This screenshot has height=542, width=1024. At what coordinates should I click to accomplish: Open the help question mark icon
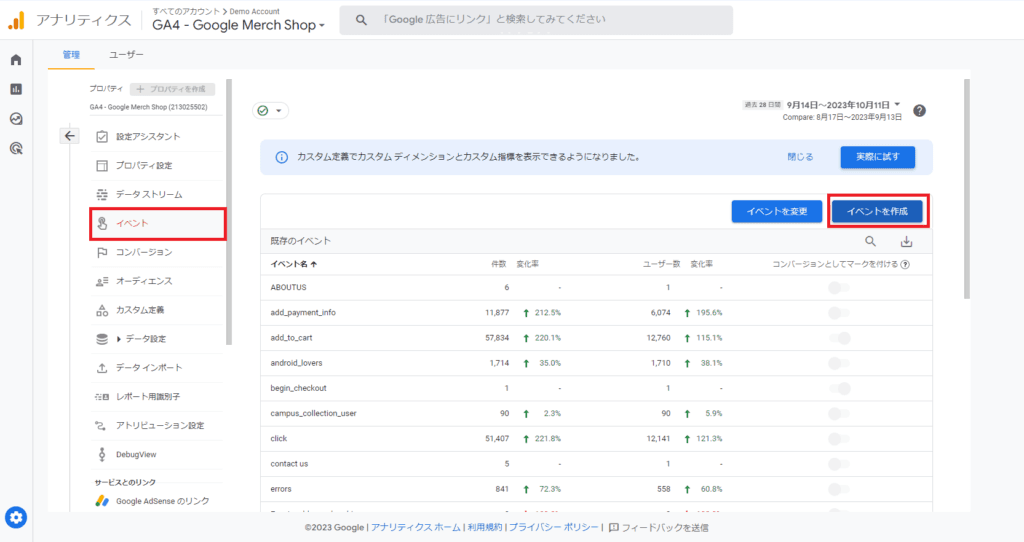pos(920,110)
